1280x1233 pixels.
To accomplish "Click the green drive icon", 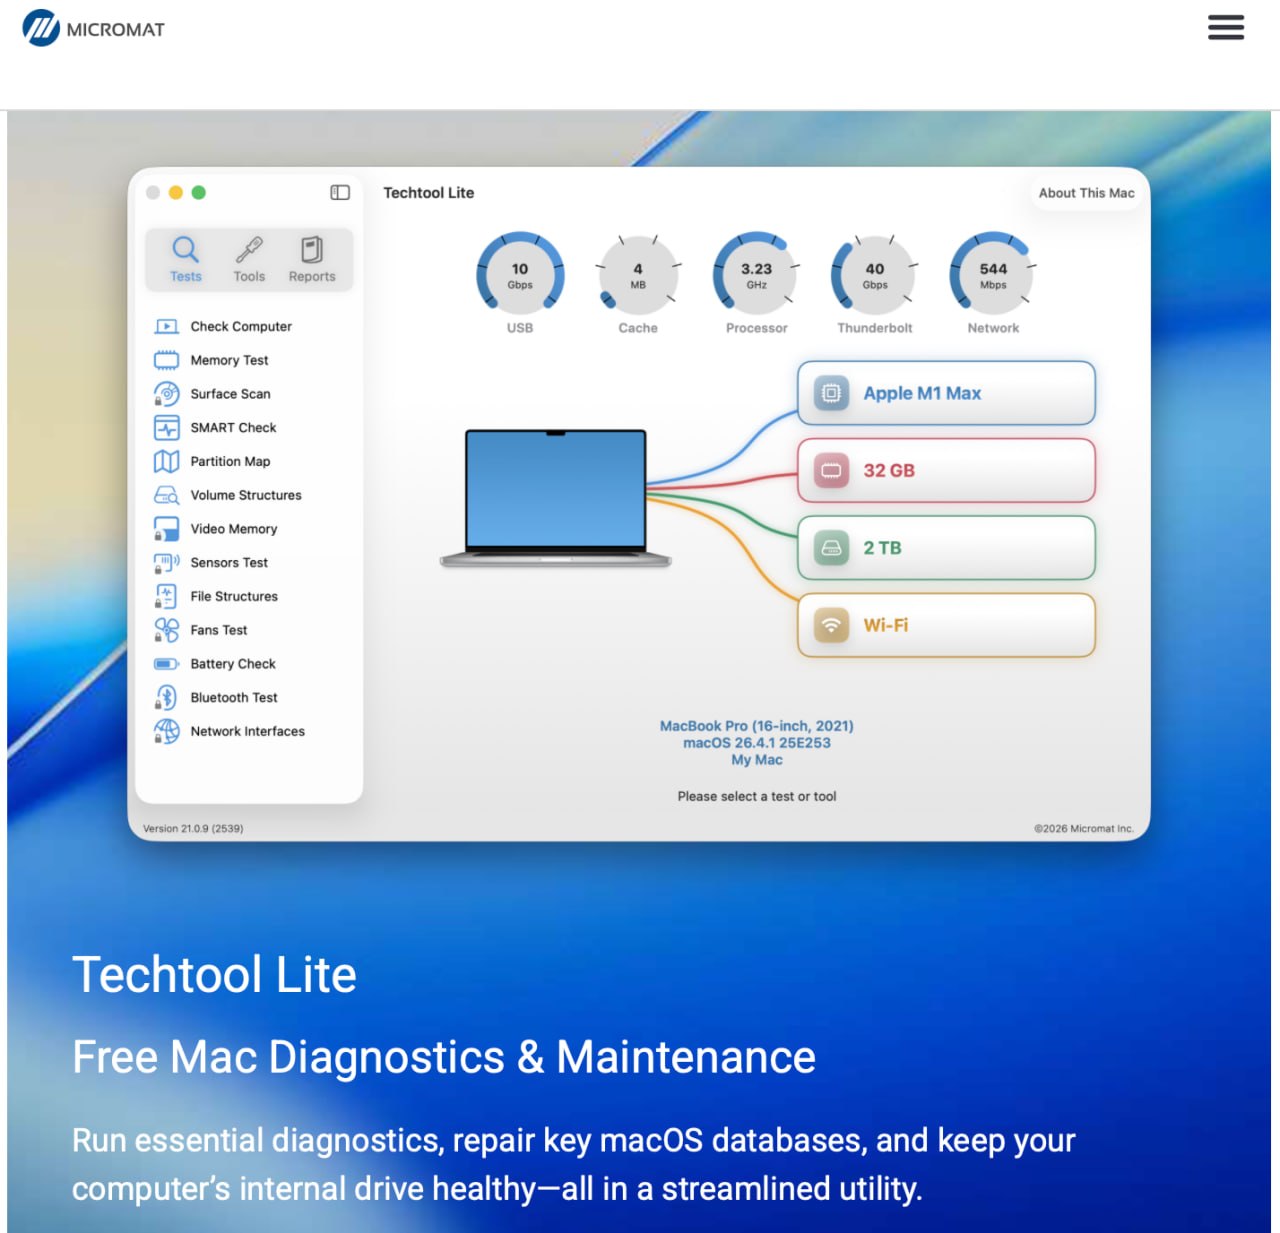I will tap(831, 548).
